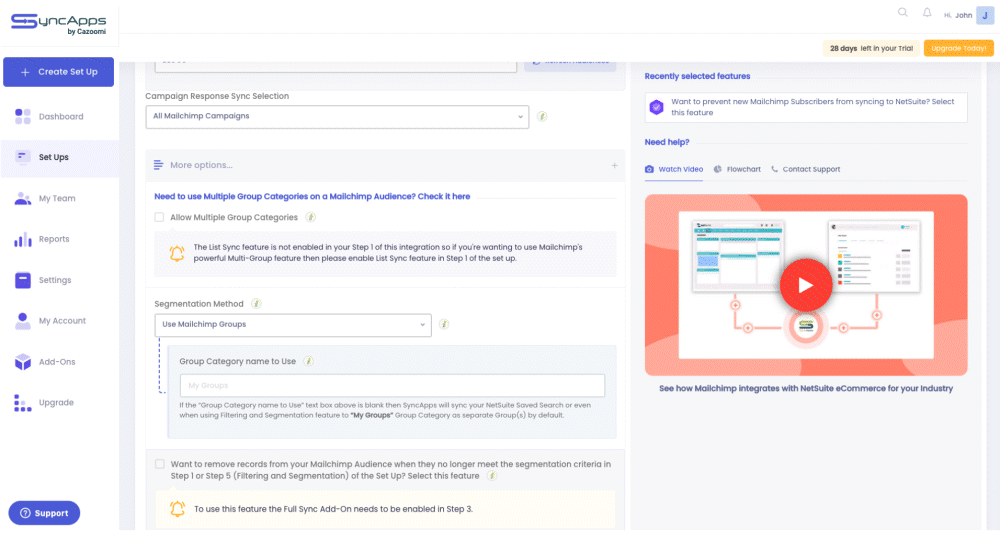The image size is (1000, 542).
Task: Click See how Mailchimp integrates with NetSuite link
Action: click(805, 388)
